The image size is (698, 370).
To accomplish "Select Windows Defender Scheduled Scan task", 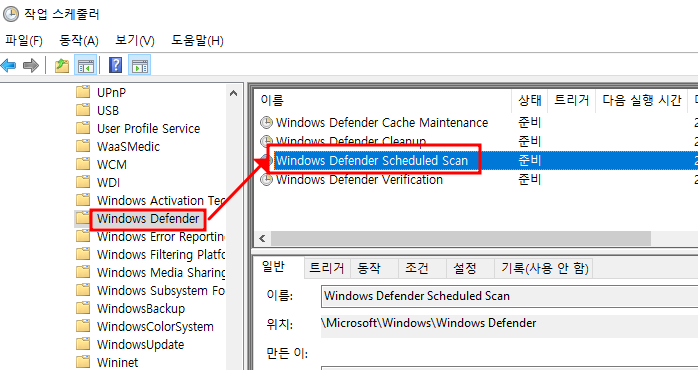I will (x=372, y=161).
